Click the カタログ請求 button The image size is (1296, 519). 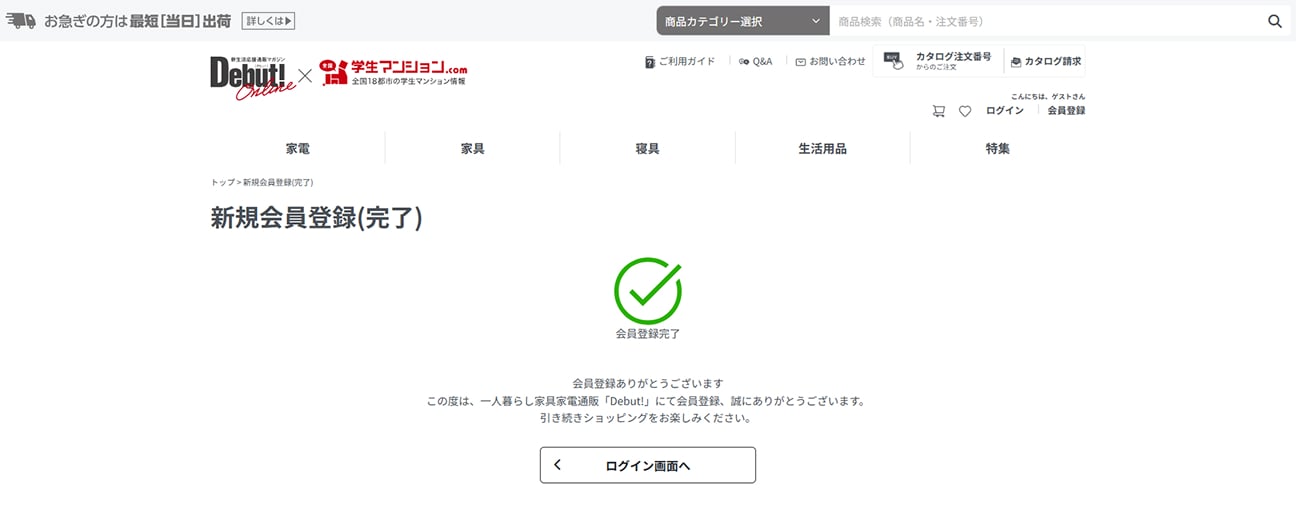pyautogui.click(x=1045, y=61)
